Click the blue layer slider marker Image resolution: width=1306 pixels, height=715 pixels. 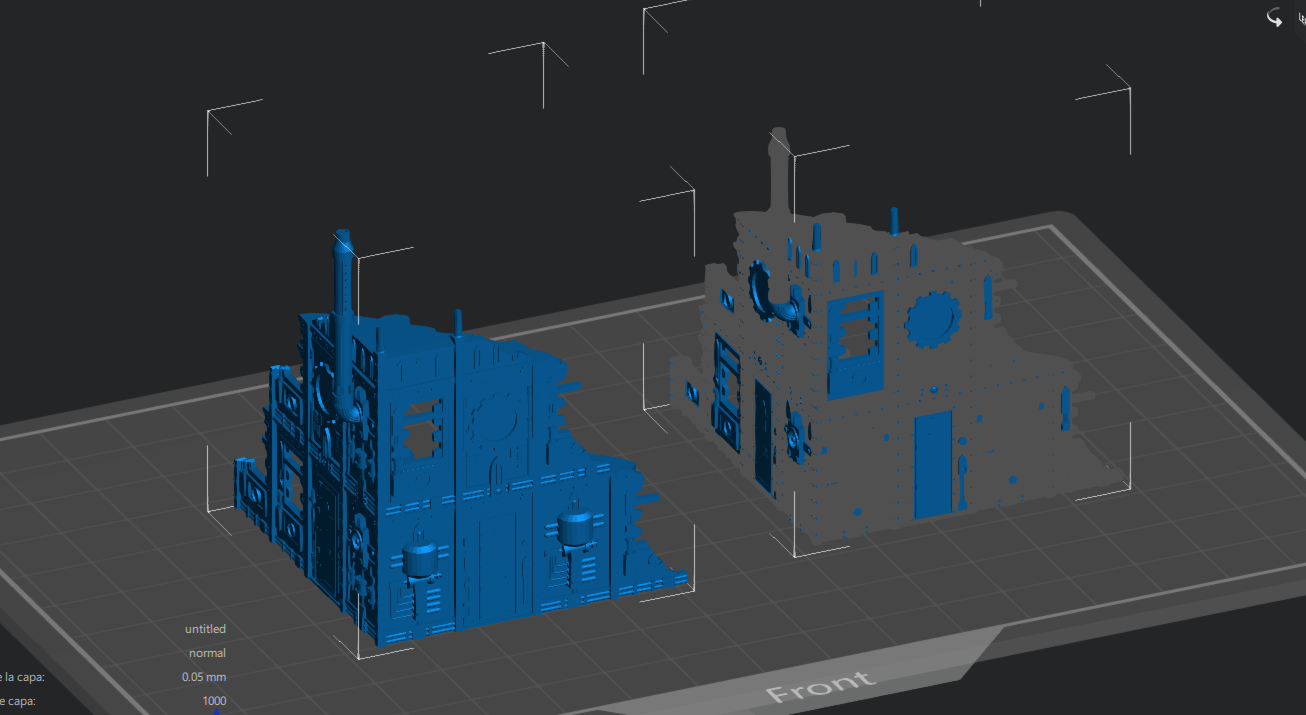tap(215, 712)
